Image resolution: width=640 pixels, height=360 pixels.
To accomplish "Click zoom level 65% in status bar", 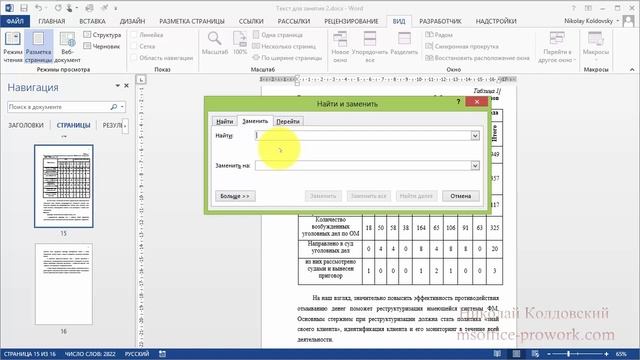I will tap(622, 354).
